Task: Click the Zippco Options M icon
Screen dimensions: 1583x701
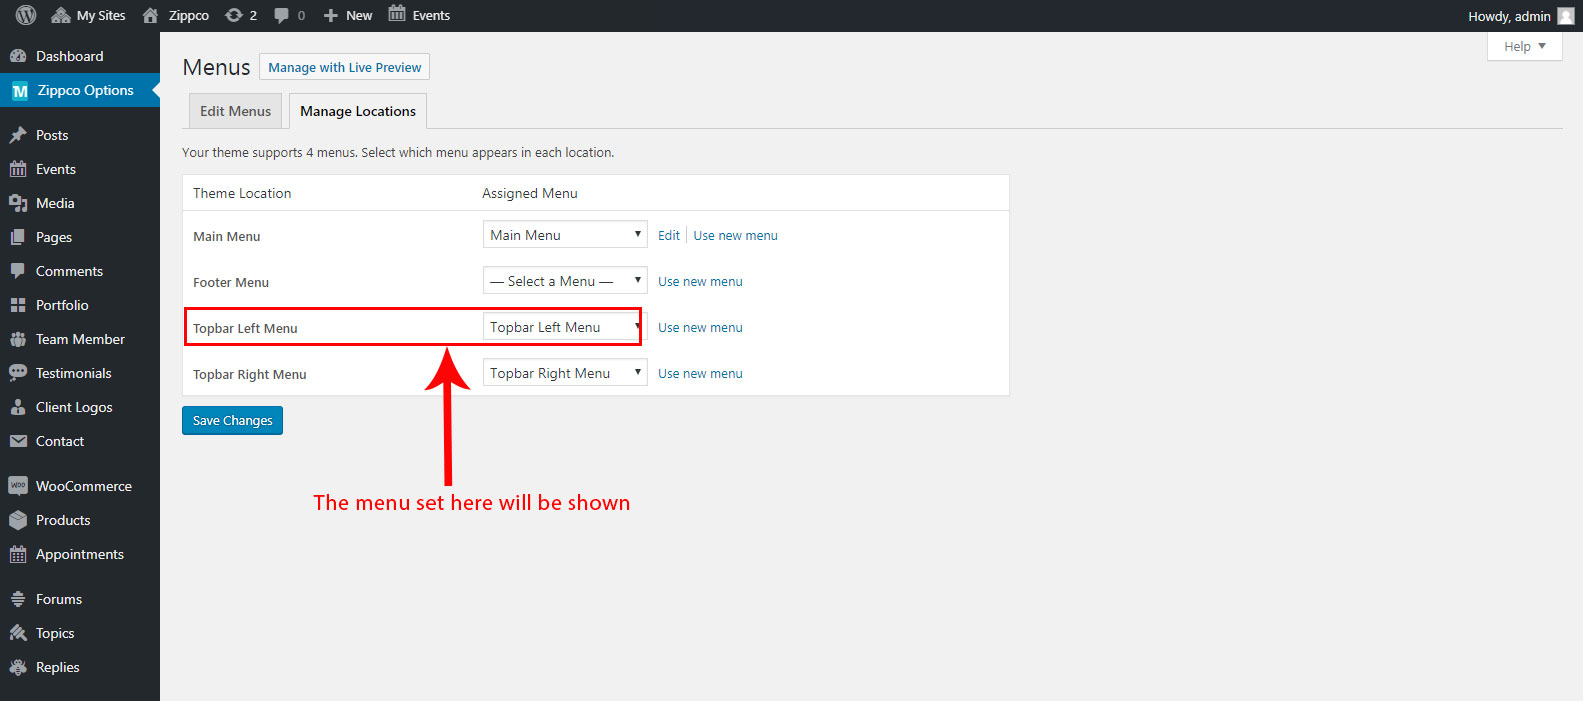Action: tap(20, 91)
